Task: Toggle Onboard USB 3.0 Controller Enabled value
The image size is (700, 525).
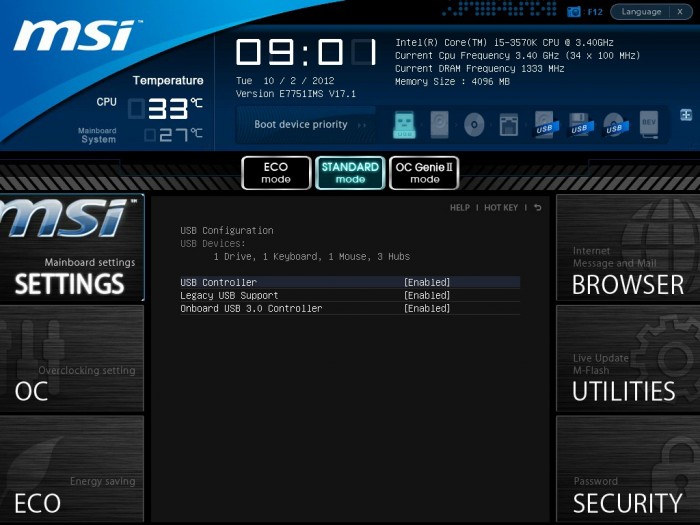Action: 427,309
